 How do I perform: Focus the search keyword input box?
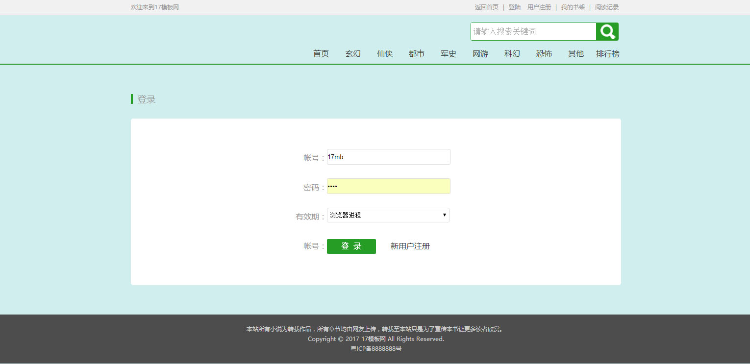533,32
